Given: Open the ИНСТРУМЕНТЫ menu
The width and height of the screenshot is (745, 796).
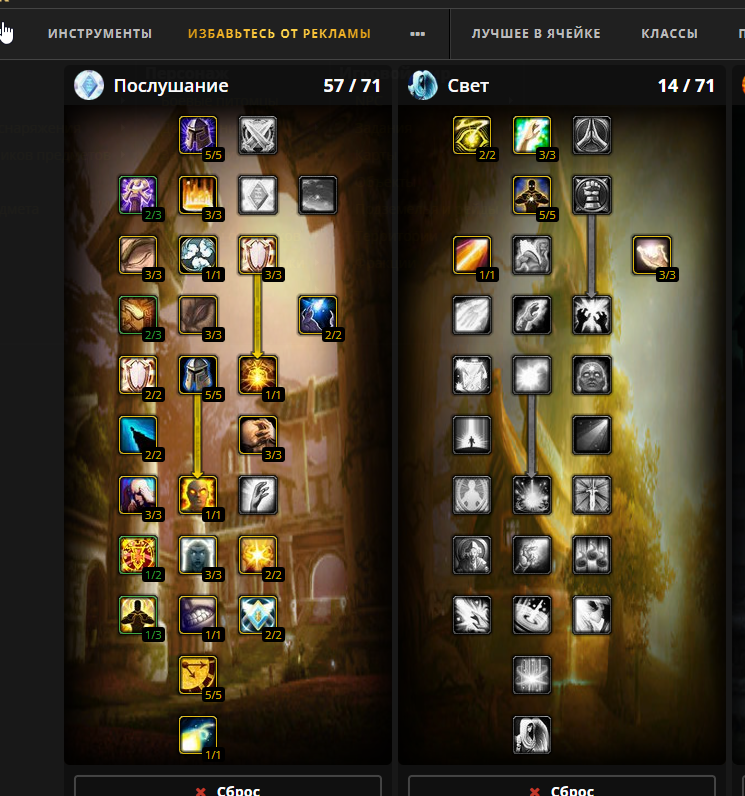Looking at the screenshot, I should click(x=100, y=34).
